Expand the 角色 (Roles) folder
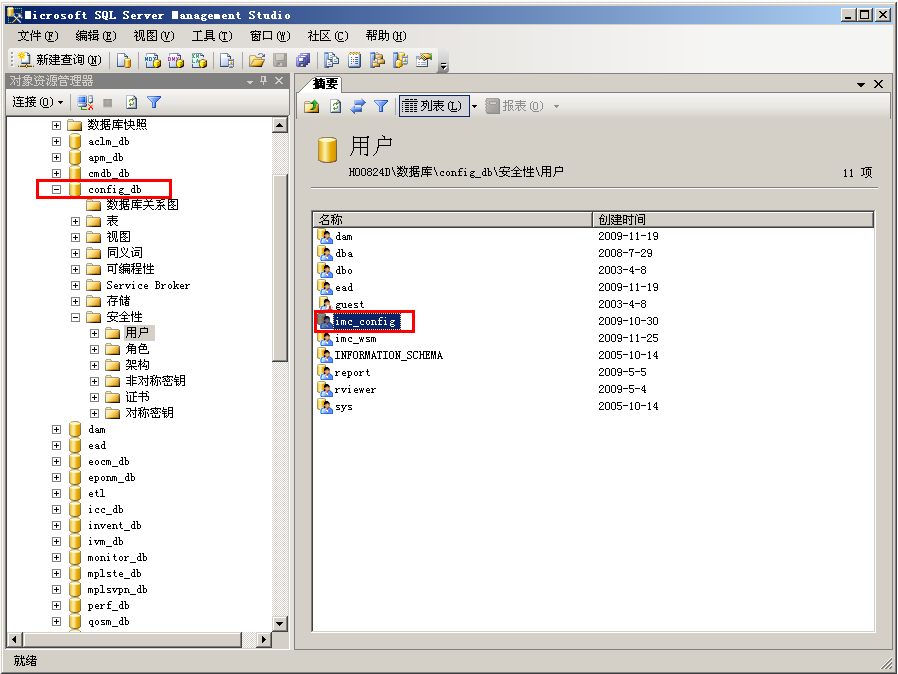 tap(94, 349)
